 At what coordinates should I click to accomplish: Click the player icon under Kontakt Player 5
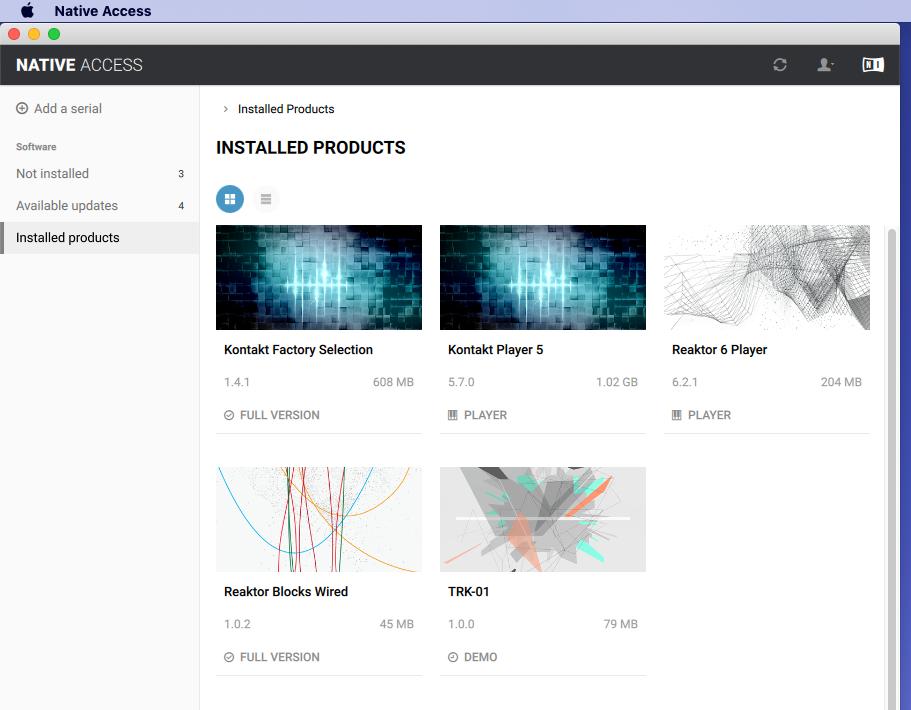coord(453,415)
